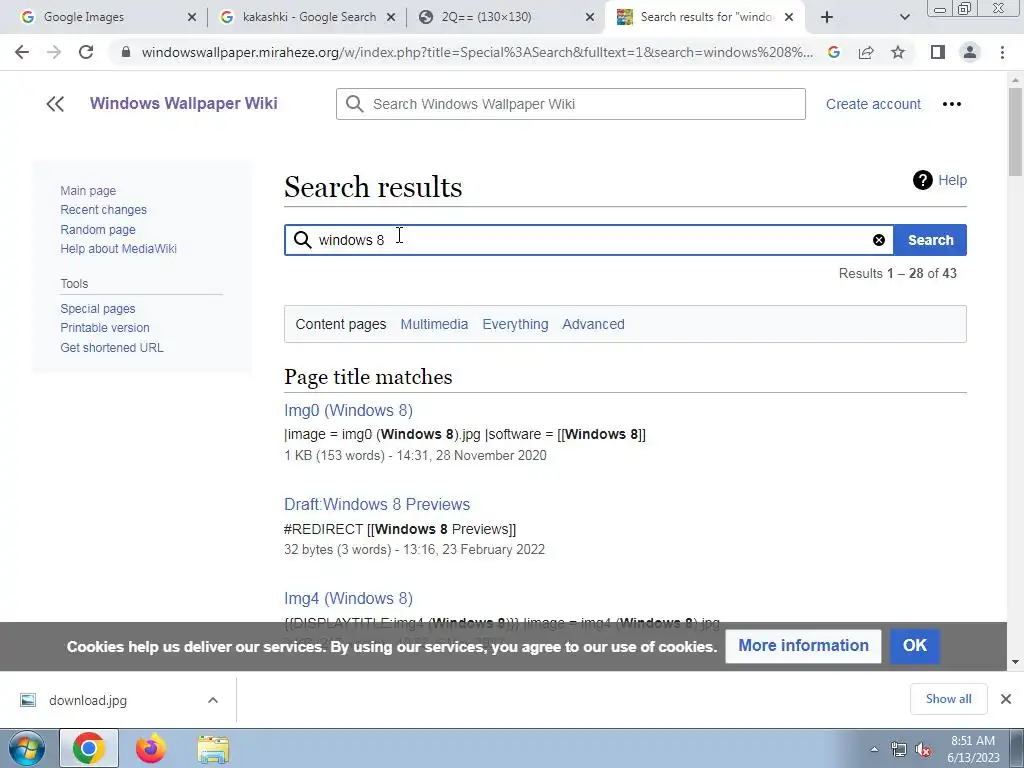The height and width of the screenshot is (768, 1024).
Task: Select the Content pages search profile
Action: pos(340,324)
